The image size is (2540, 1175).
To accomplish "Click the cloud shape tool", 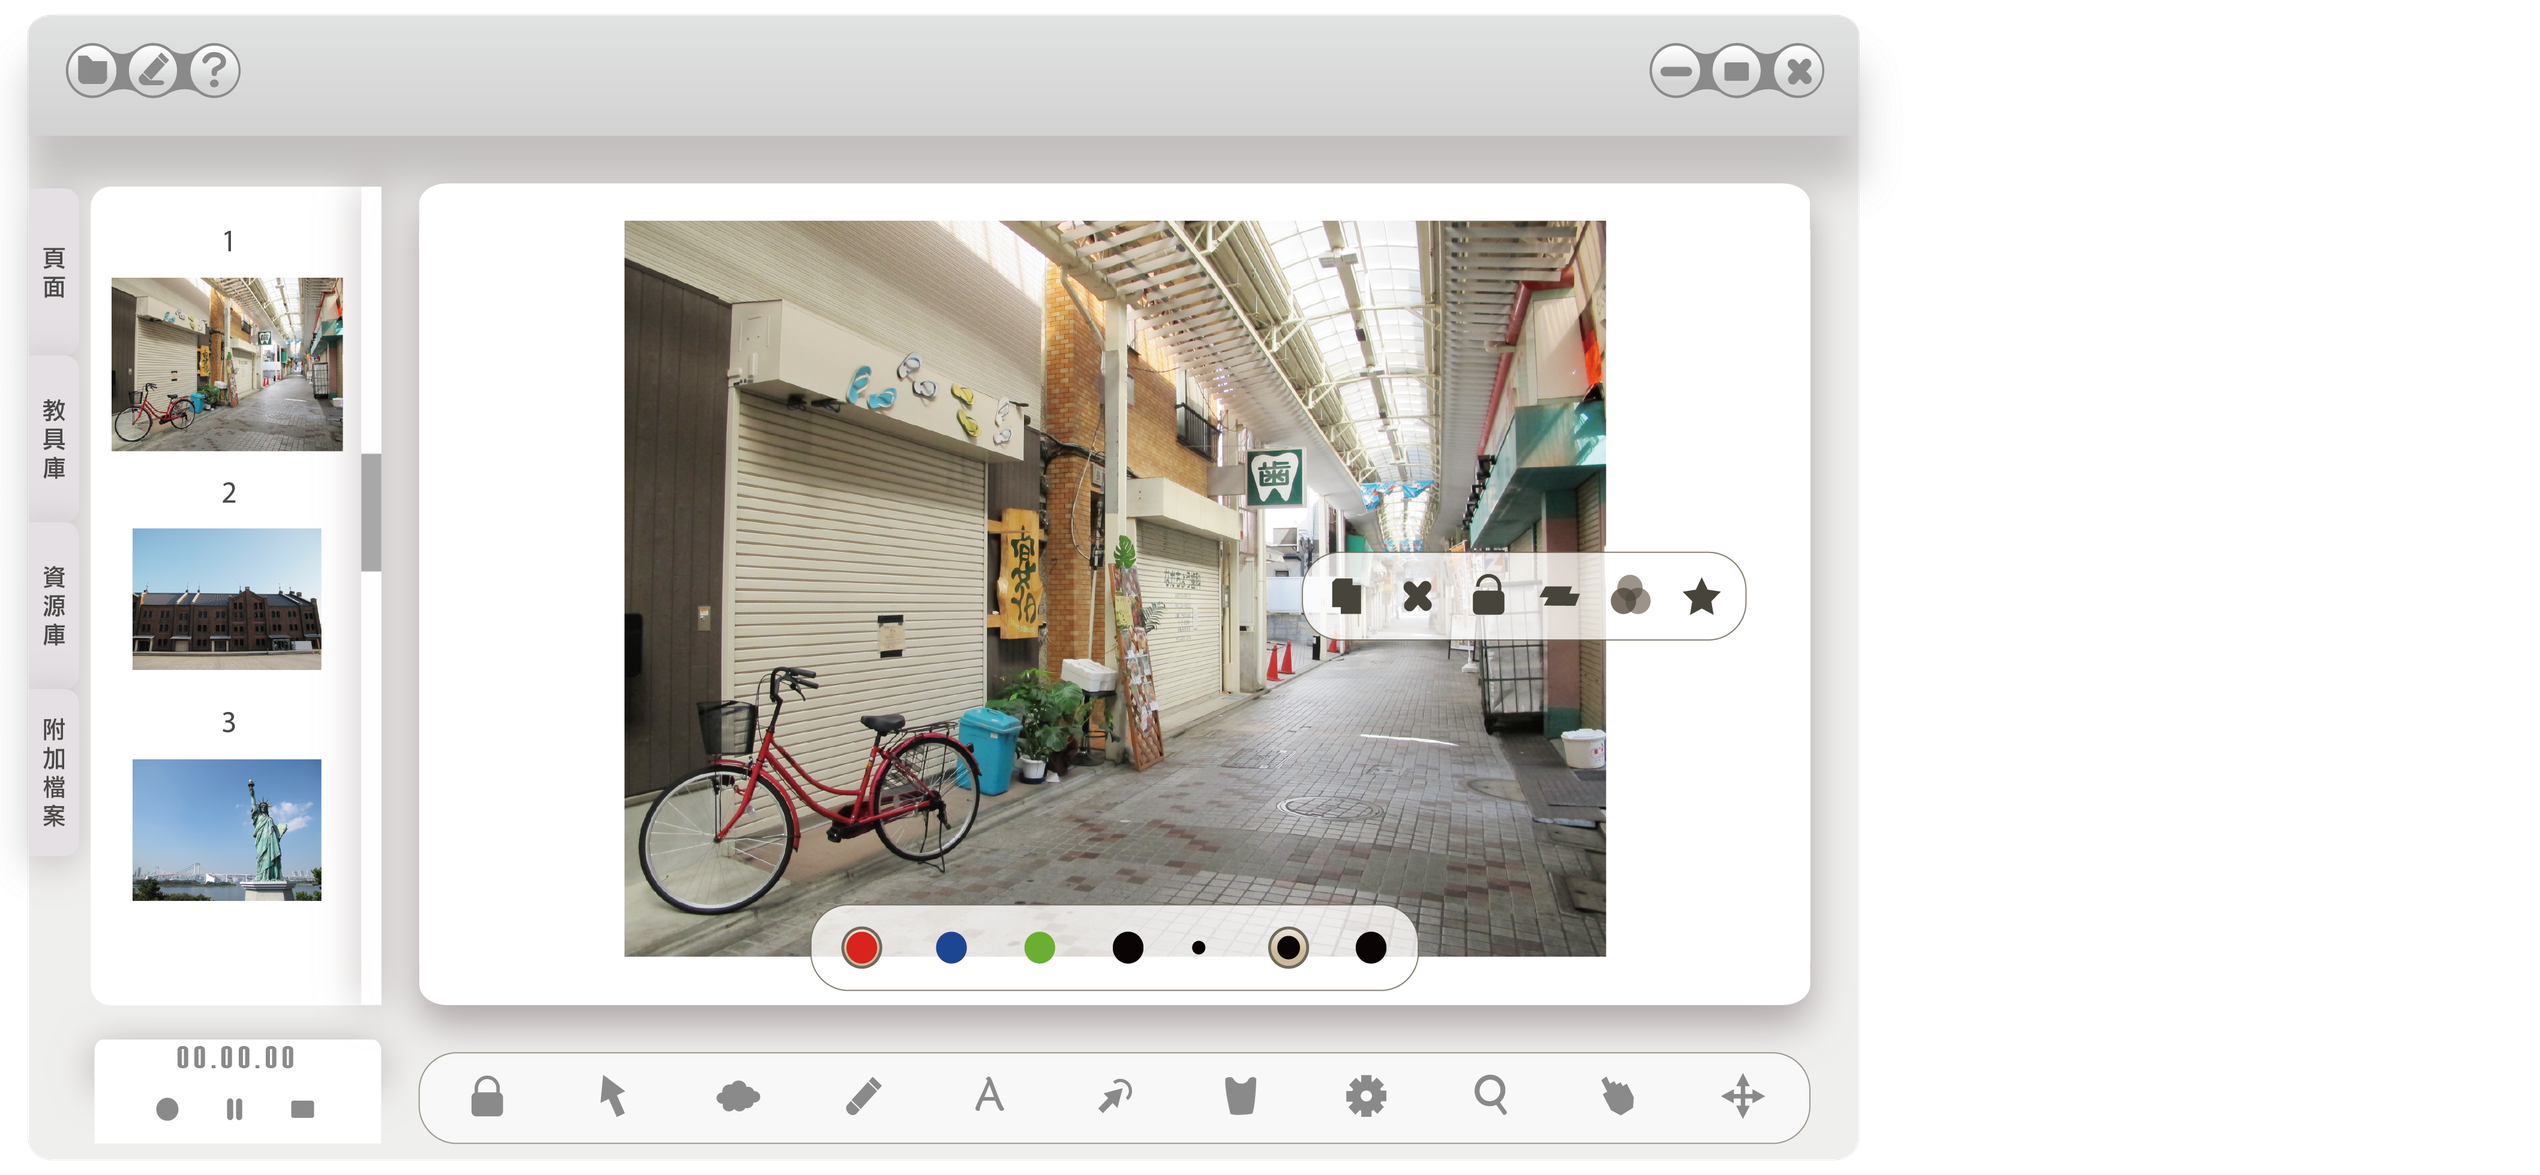I will coord(738,1097).
